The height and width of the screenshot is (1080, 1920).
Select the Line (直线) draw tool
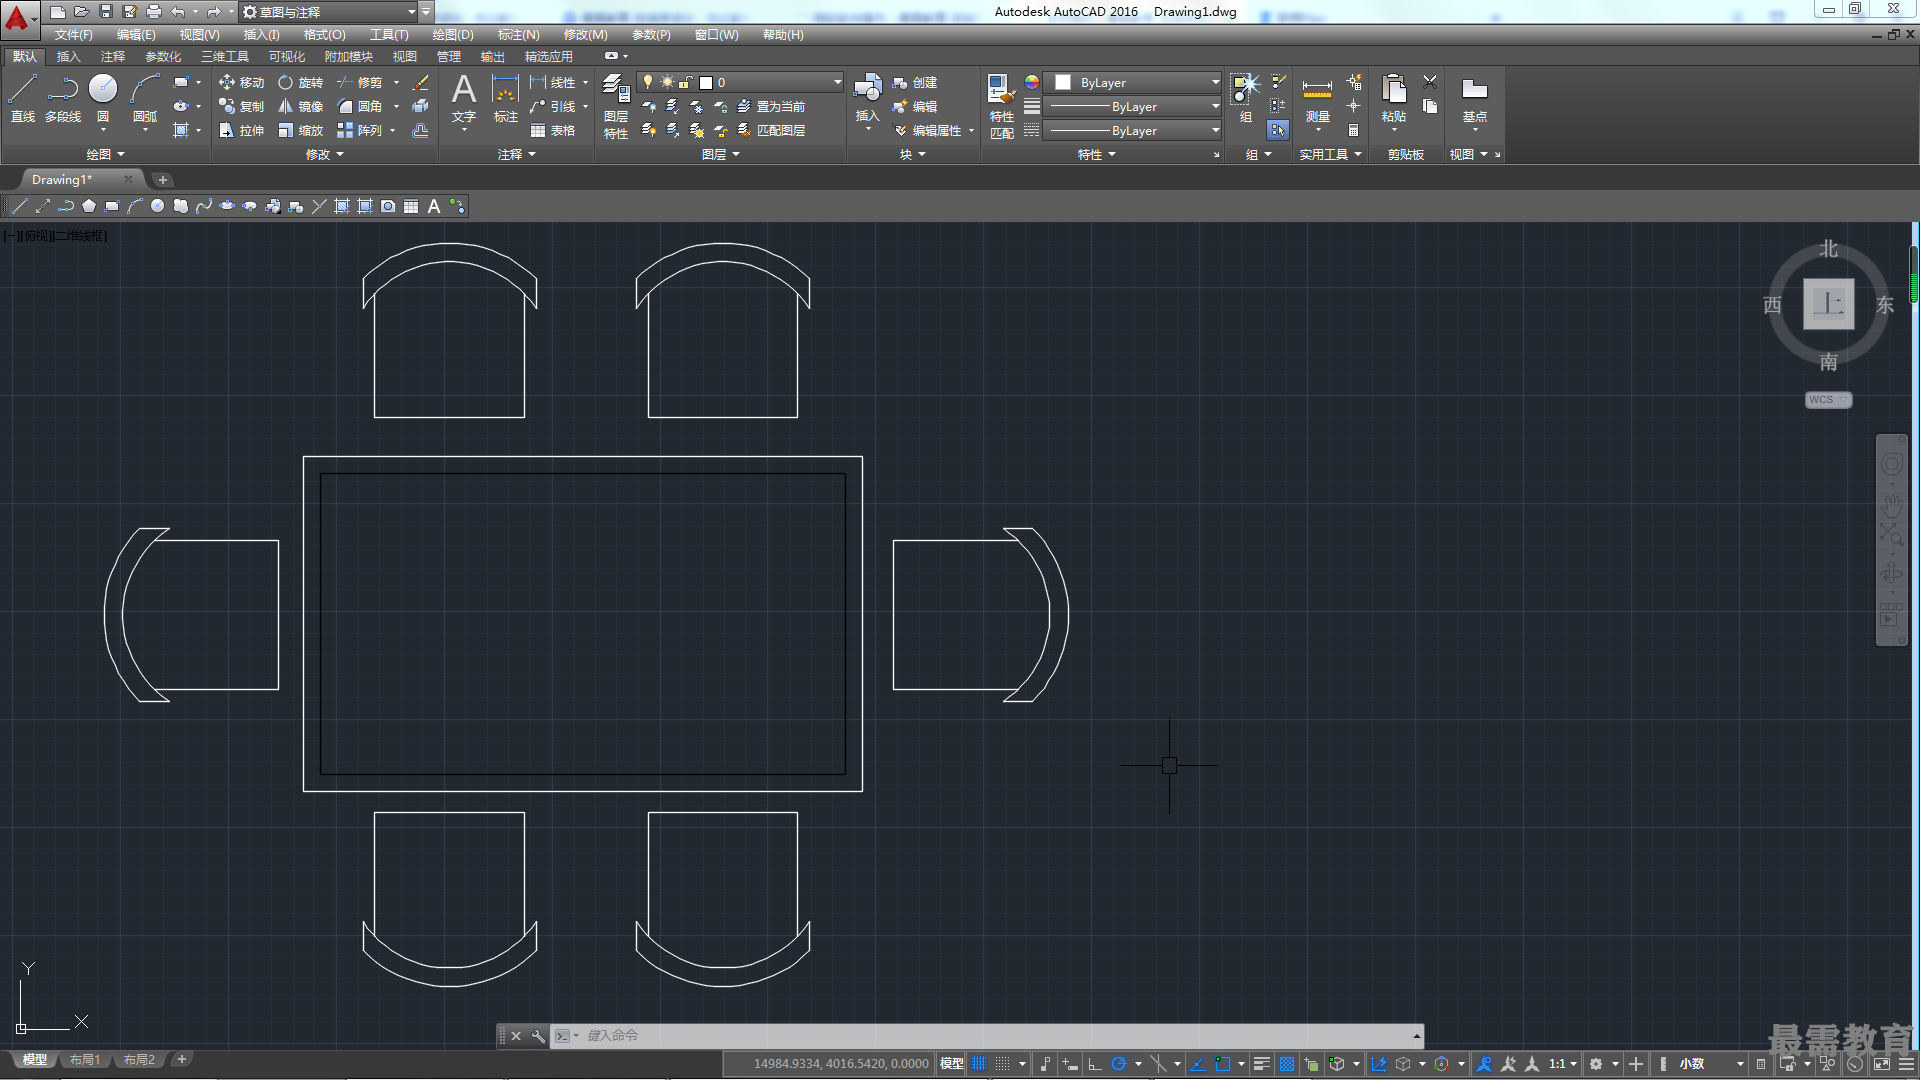click(x=22, y=98)
